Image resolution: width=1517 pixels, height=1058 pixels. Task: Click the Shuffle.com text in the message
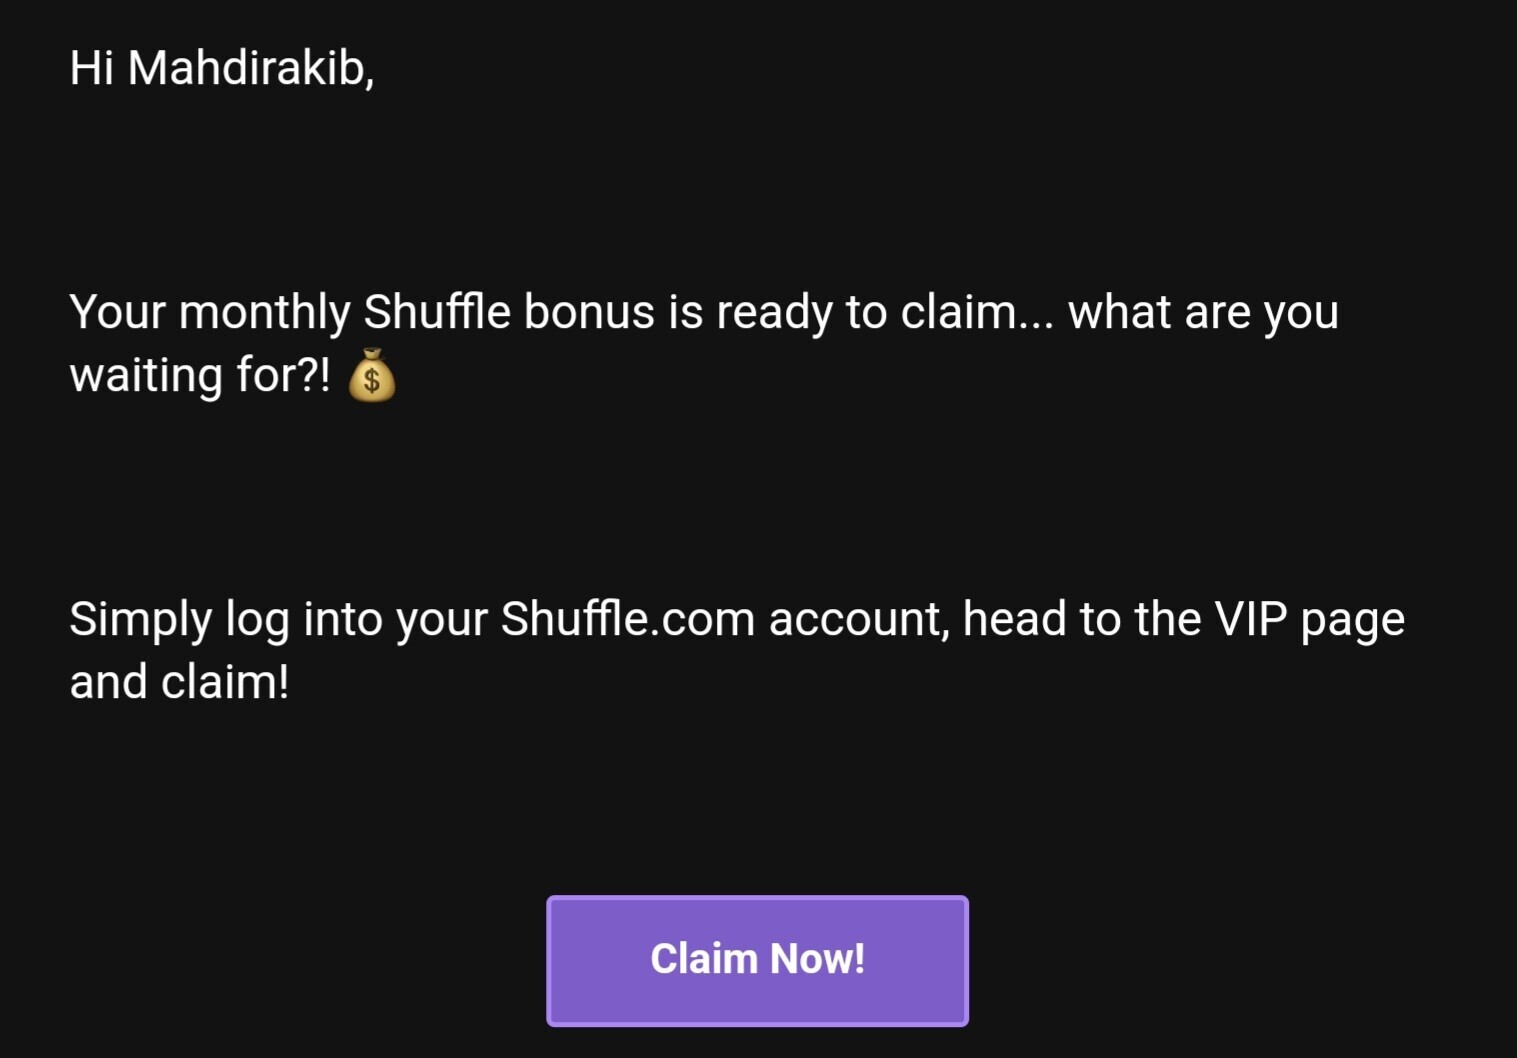pos(627,619)
